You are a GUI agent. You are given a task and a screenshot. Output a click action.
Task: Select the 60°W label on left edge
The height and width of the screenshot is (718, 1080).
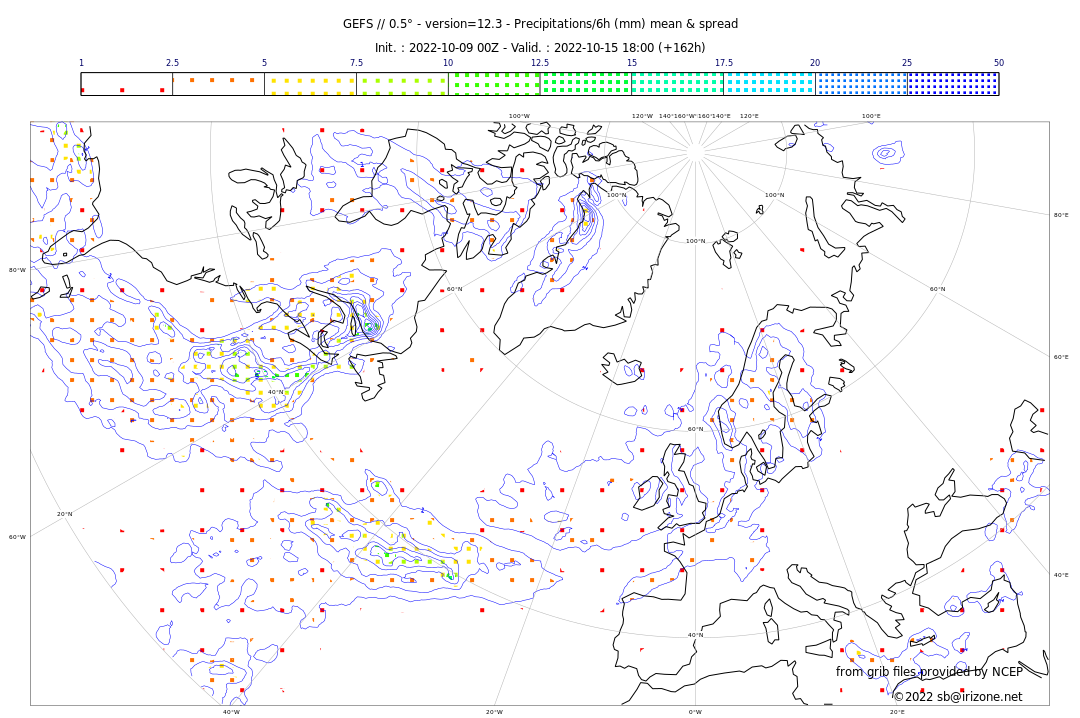[x=17, y=537]
